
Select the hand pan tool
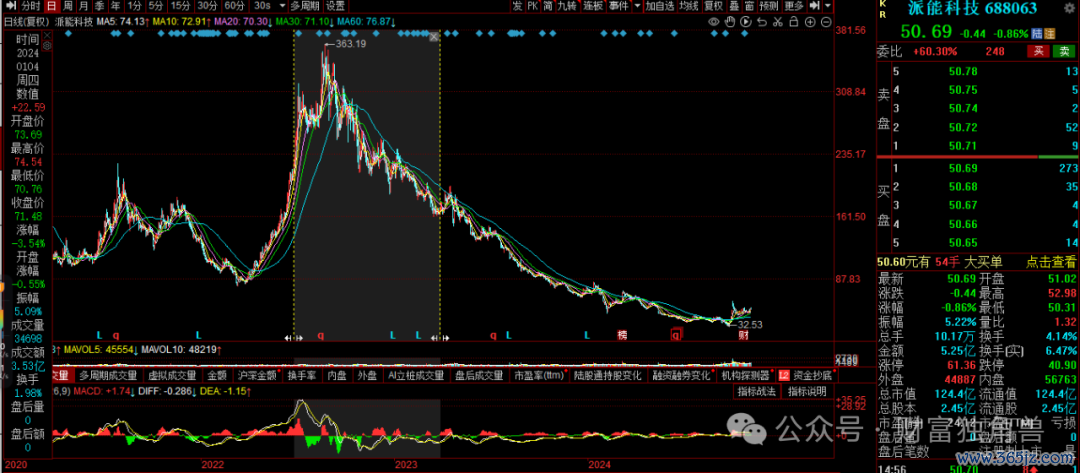(x=729, y=22)
